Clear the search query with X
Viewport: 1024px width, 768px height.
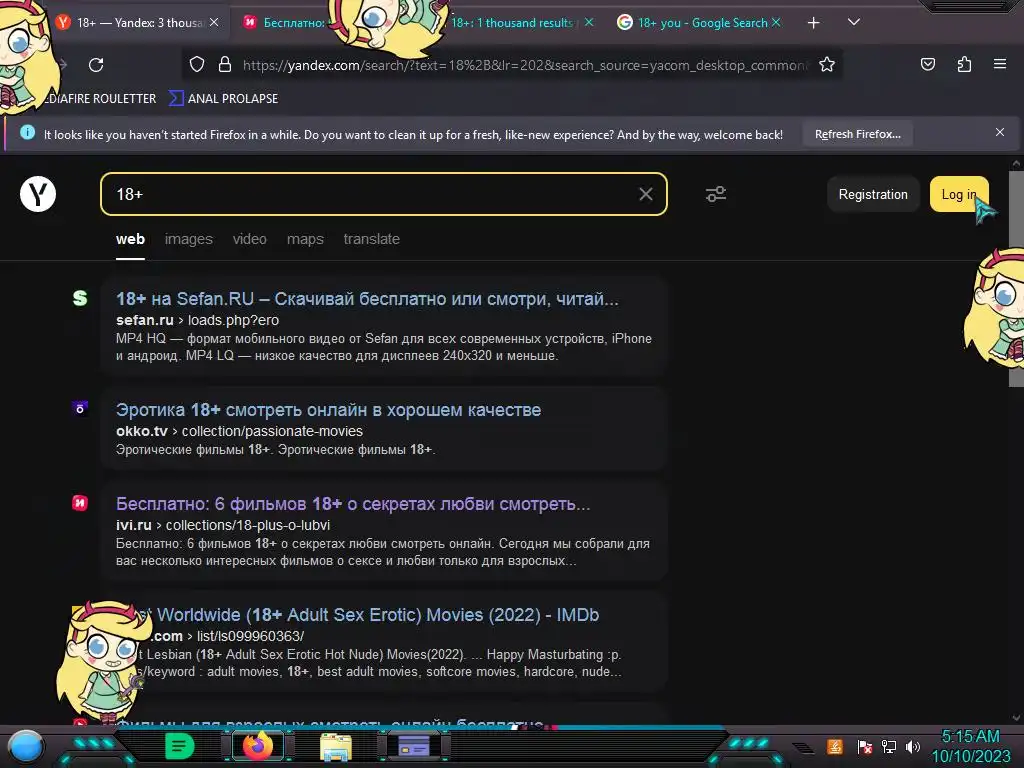[645, 194]
